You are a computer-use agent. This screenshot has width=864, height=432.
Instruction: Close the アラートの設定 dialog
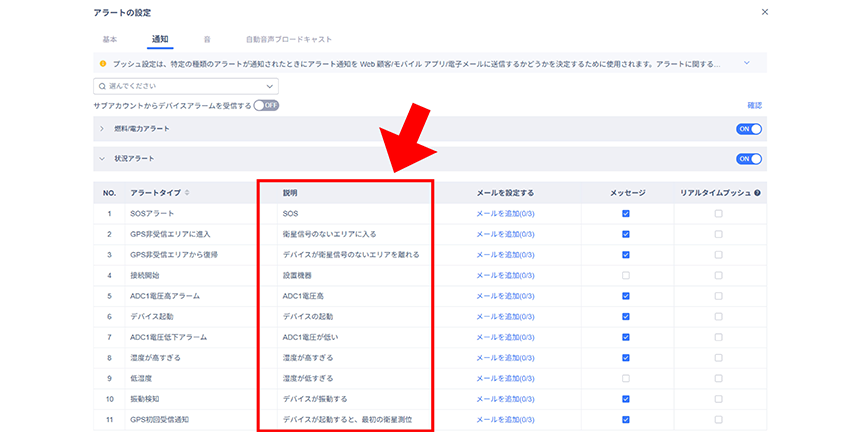coord(765,12)
